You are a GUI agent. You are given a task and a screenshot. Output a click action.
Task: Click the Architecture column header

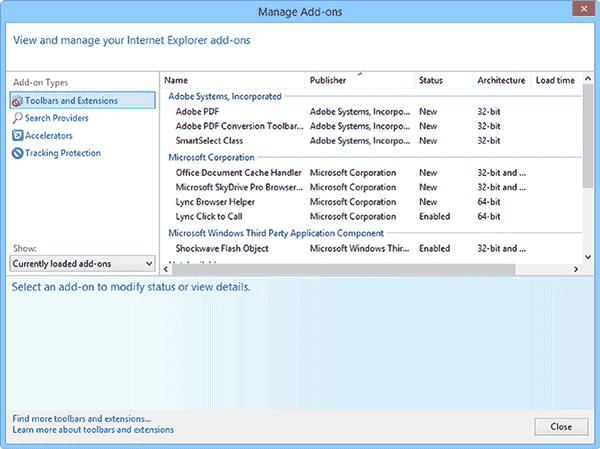501,80
